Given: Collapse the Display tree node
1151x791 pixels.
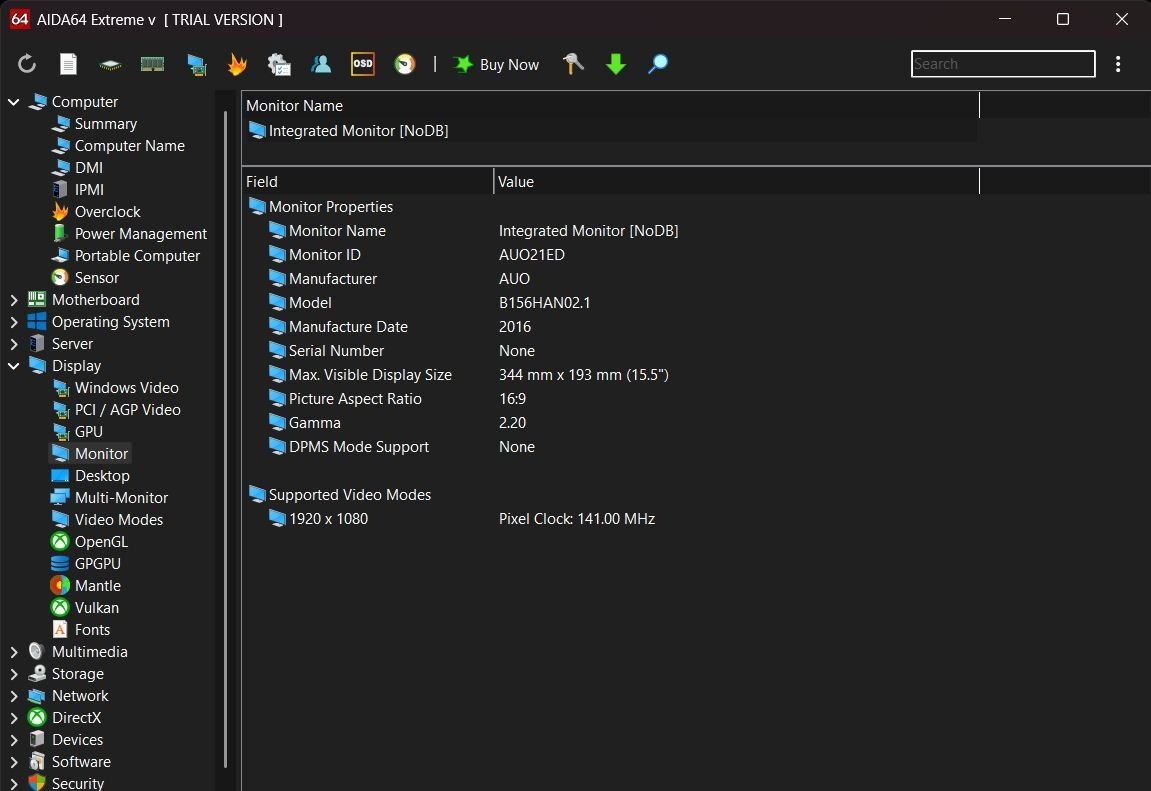Looking at the screenshot, I should [x=13, y=366].
